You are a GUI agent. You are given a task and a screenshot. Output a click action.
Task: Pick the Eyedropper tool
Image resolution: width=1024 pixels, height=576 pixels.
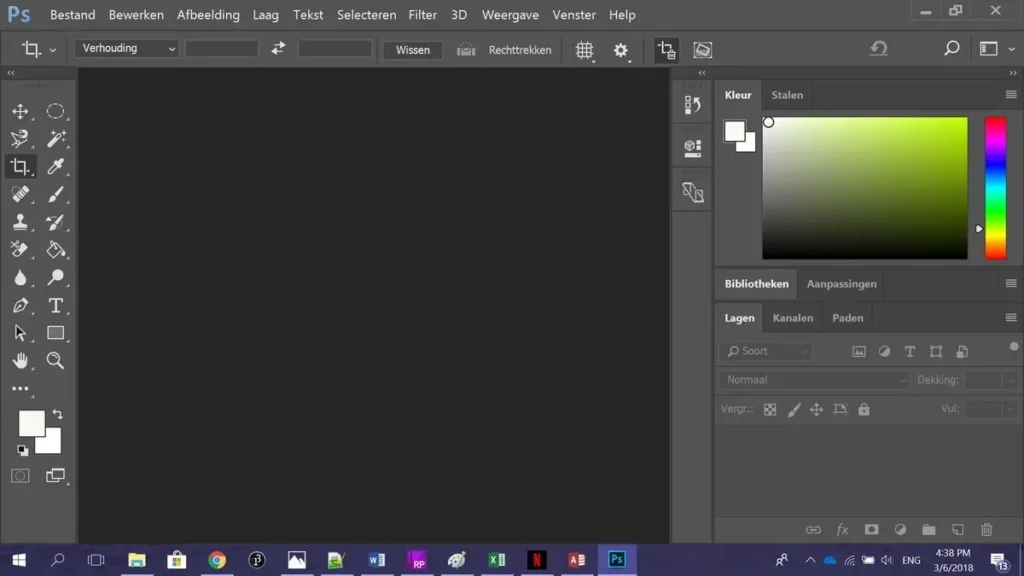(x=56, y=167)
